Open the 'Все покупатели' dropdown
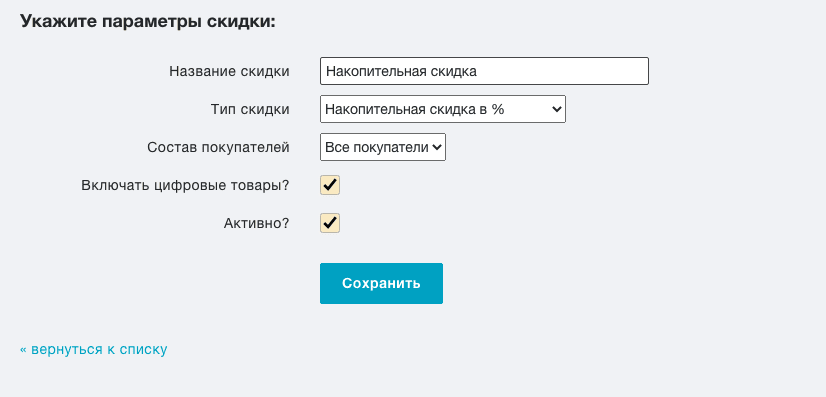Viewport: 826px width, 397px height. [383, 147]
